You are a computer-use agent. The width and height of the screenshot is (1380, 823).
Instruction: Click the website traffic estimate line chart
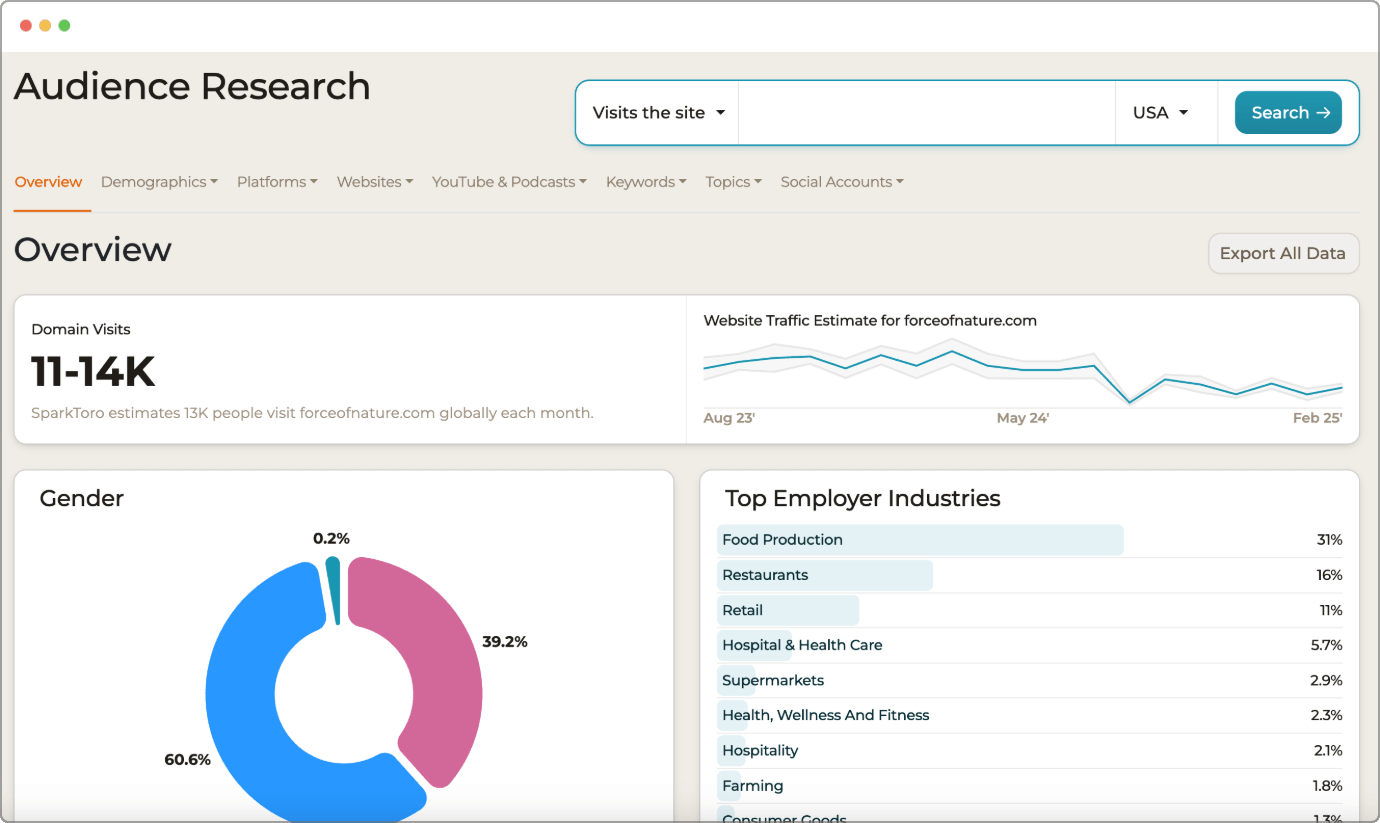[x=1022, y=368]
